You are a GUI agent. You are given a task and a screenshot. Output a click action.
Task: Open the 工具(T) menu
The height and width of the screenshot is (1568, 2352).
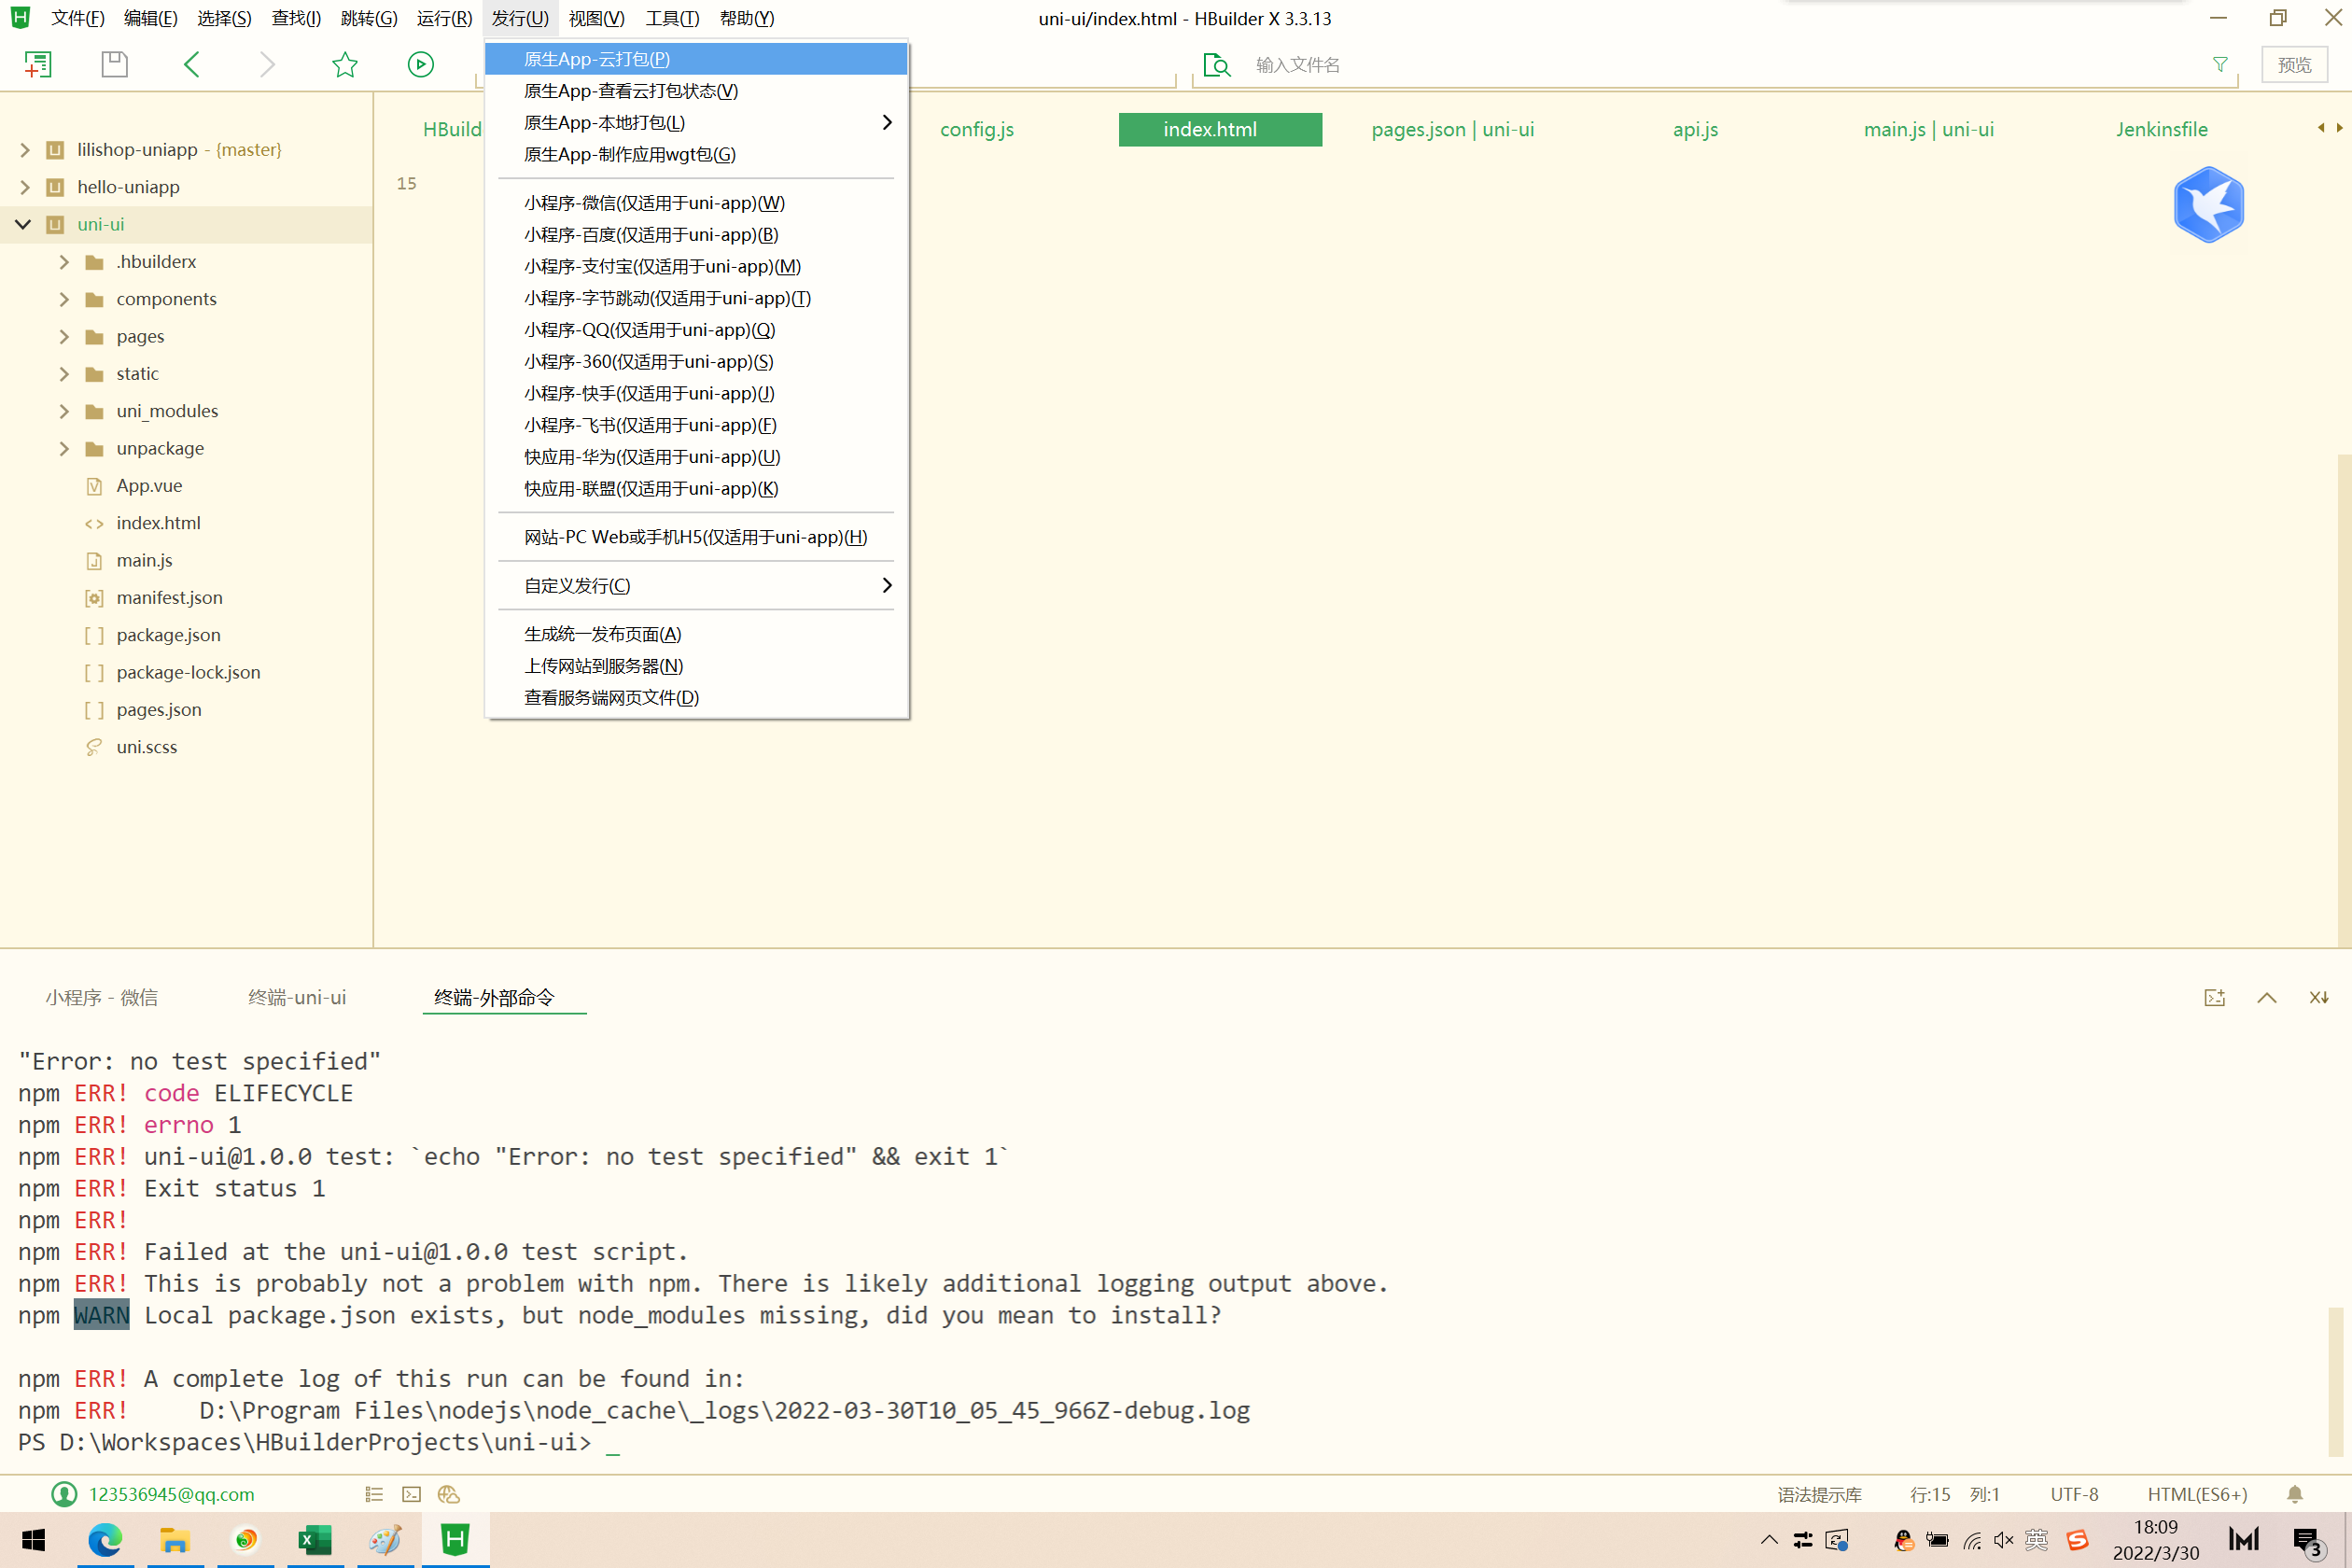click(x=672, y=18)
